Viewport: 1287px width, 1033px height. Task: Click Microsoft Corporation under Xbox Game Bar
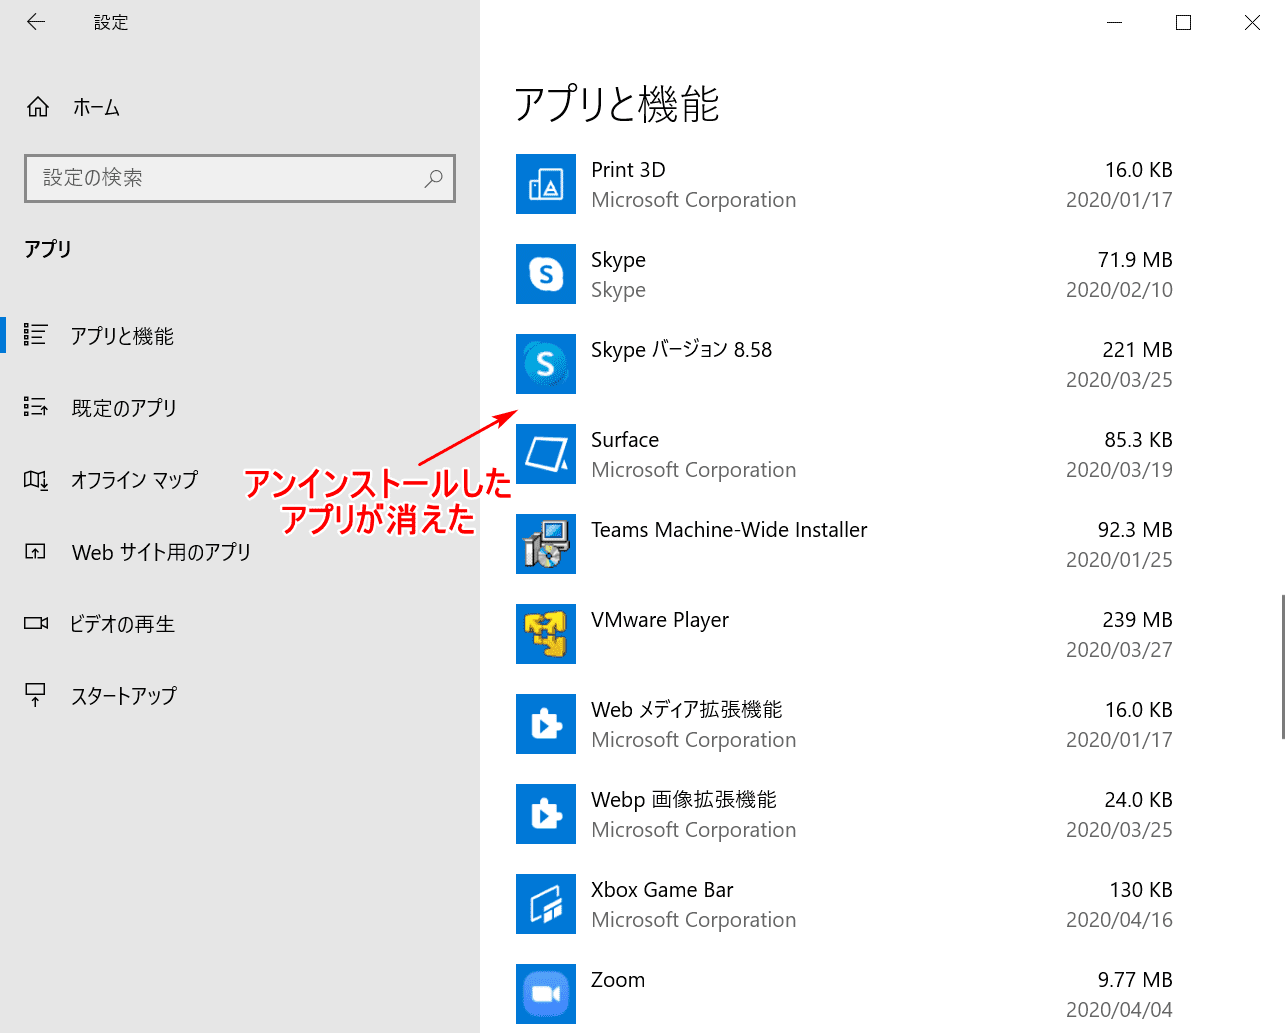[694, 920]
